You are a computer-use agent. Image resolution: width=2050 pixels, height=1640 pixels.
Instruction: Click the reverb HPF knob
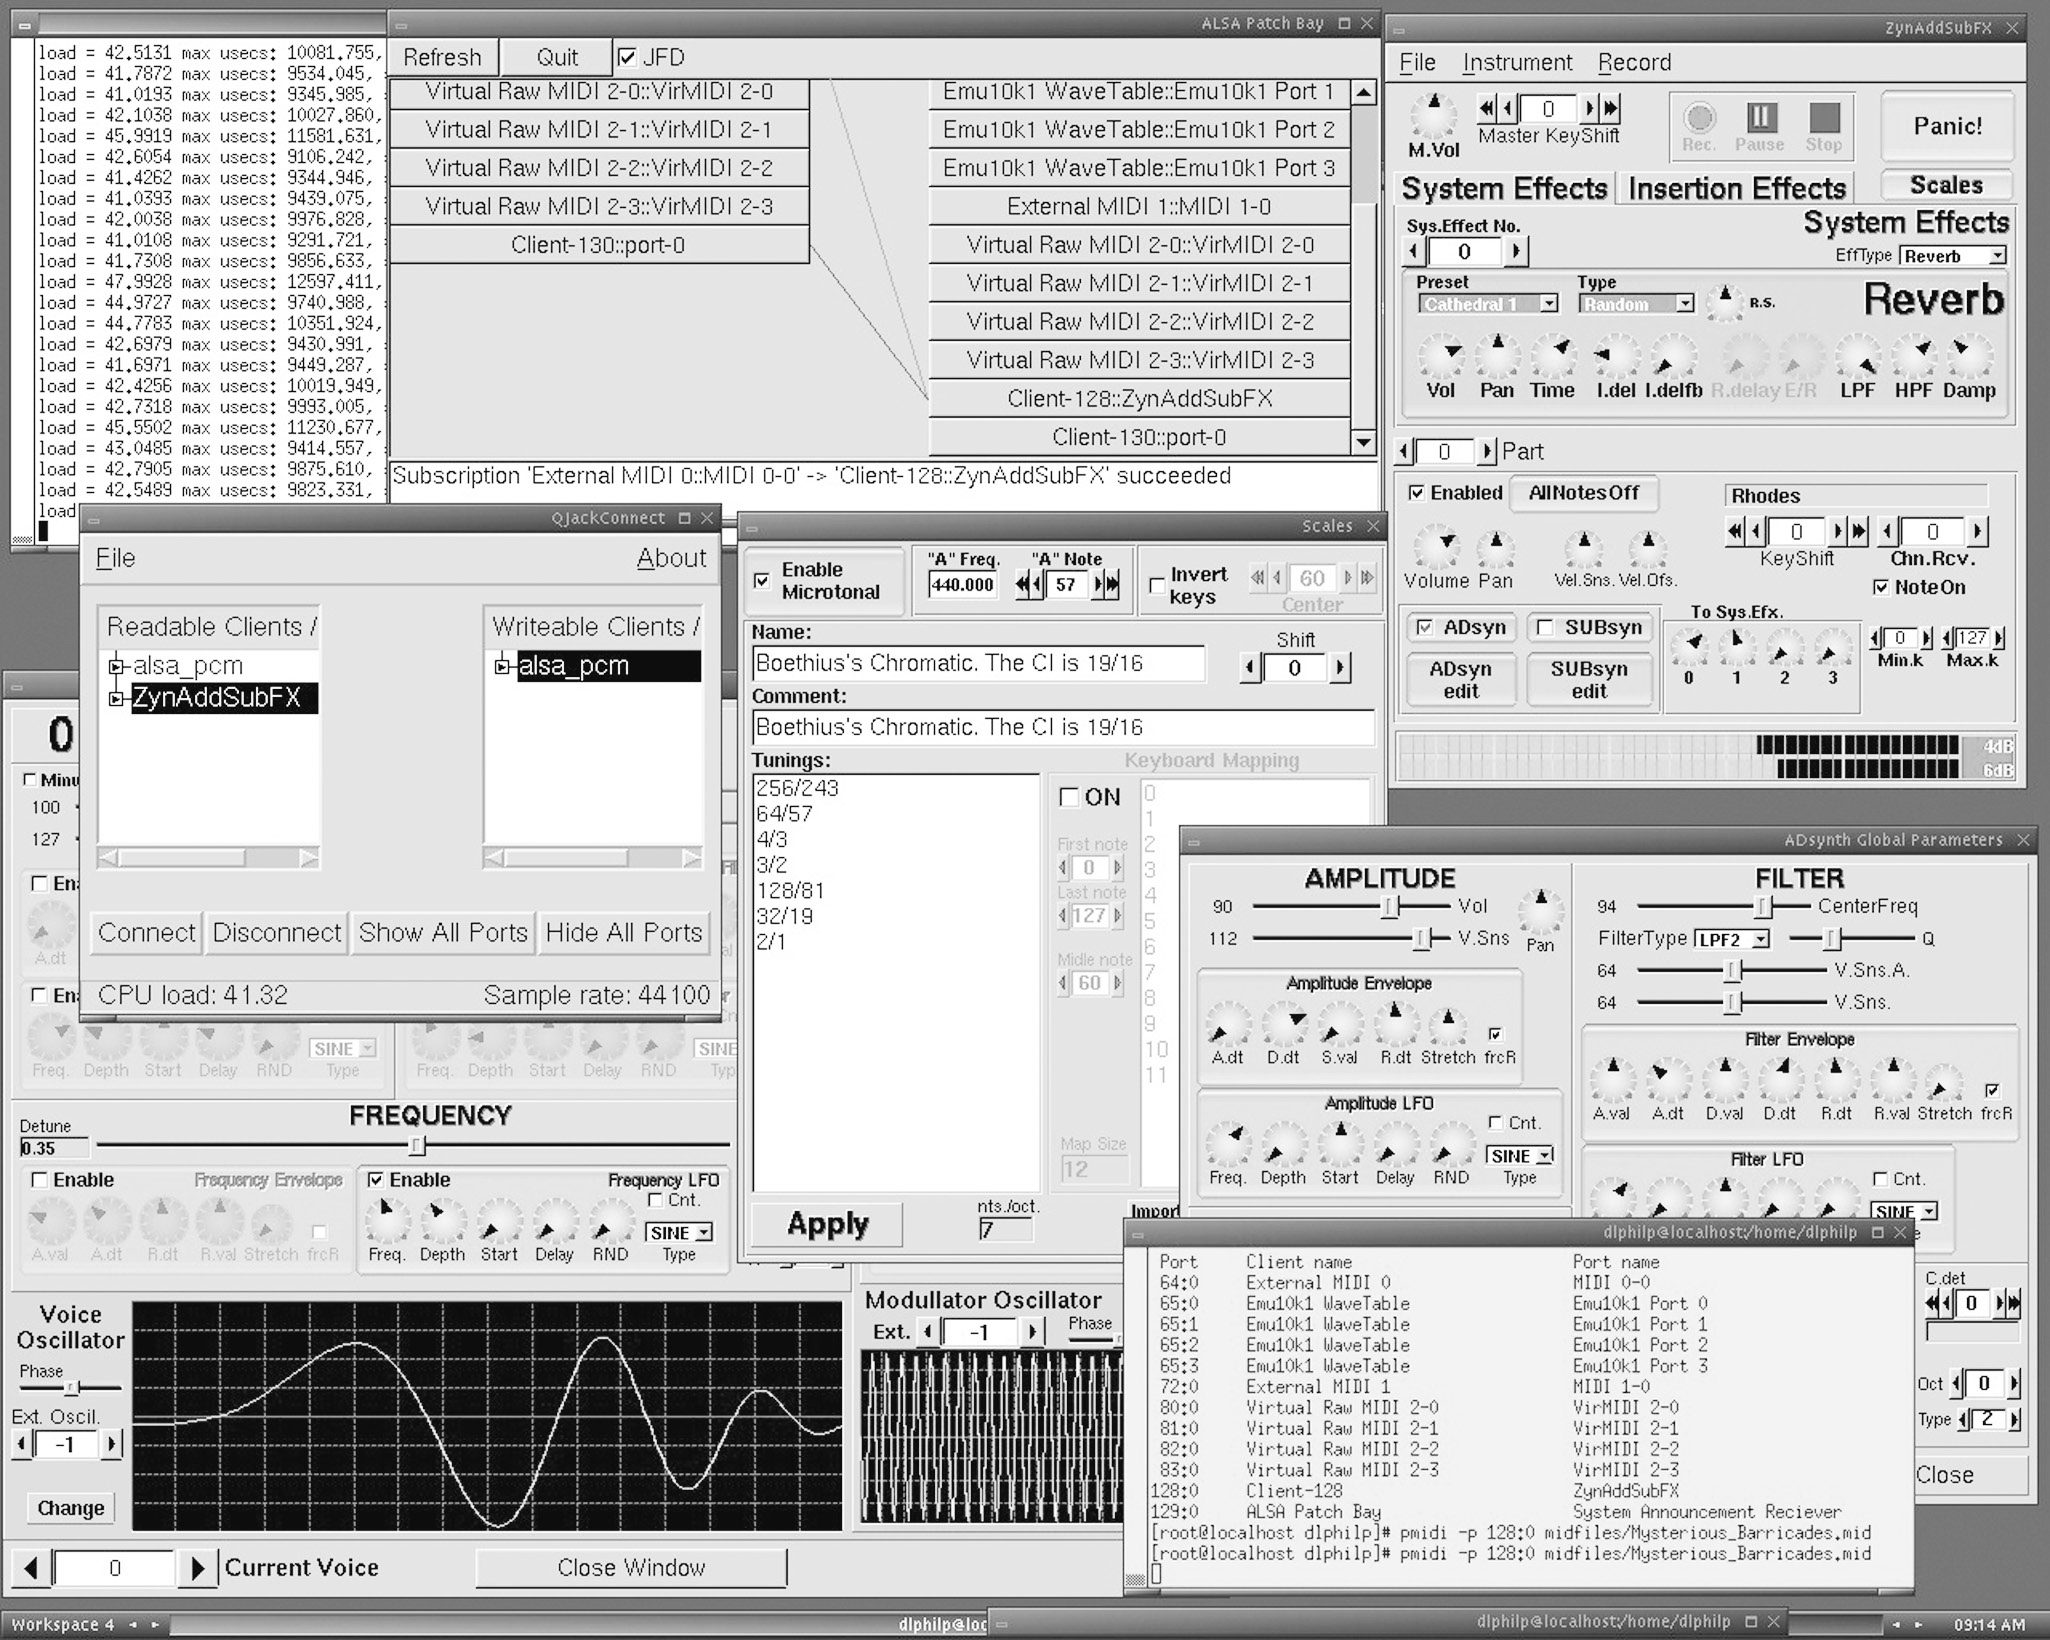tap(1914, 357)
